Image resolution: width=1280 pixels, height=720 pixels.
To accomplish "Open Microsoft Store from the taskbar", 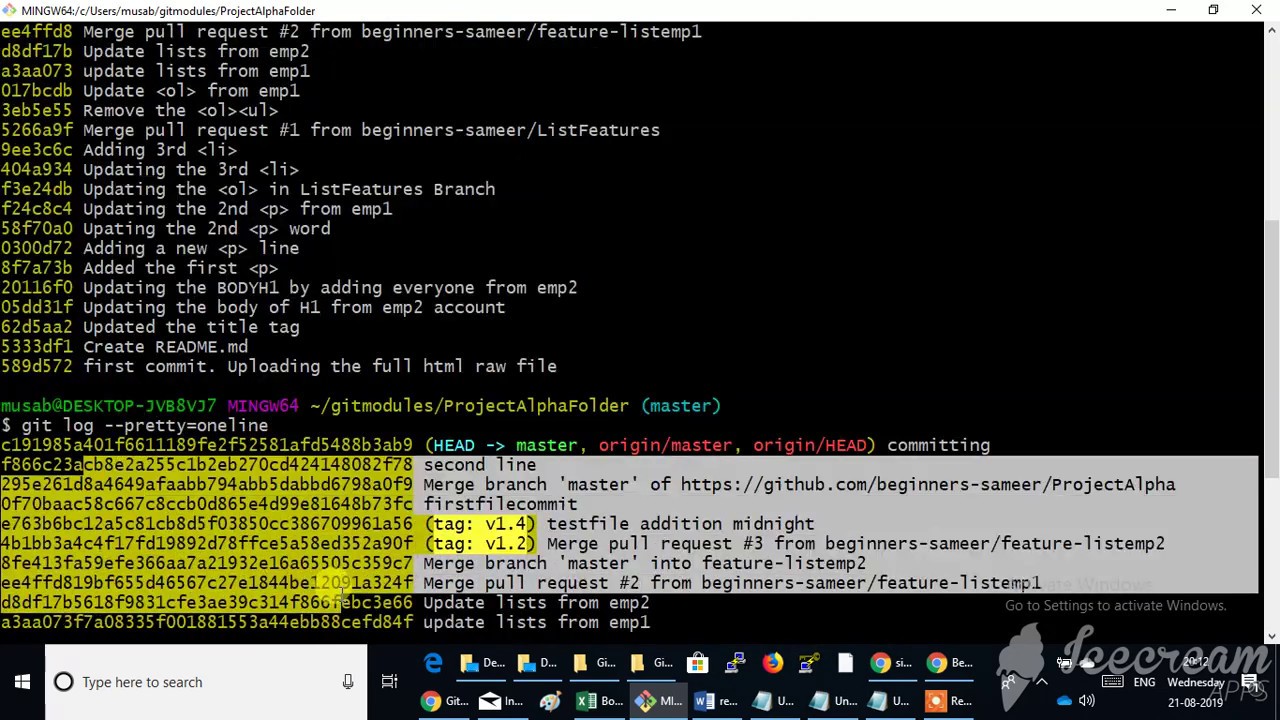I will [697, 663].
